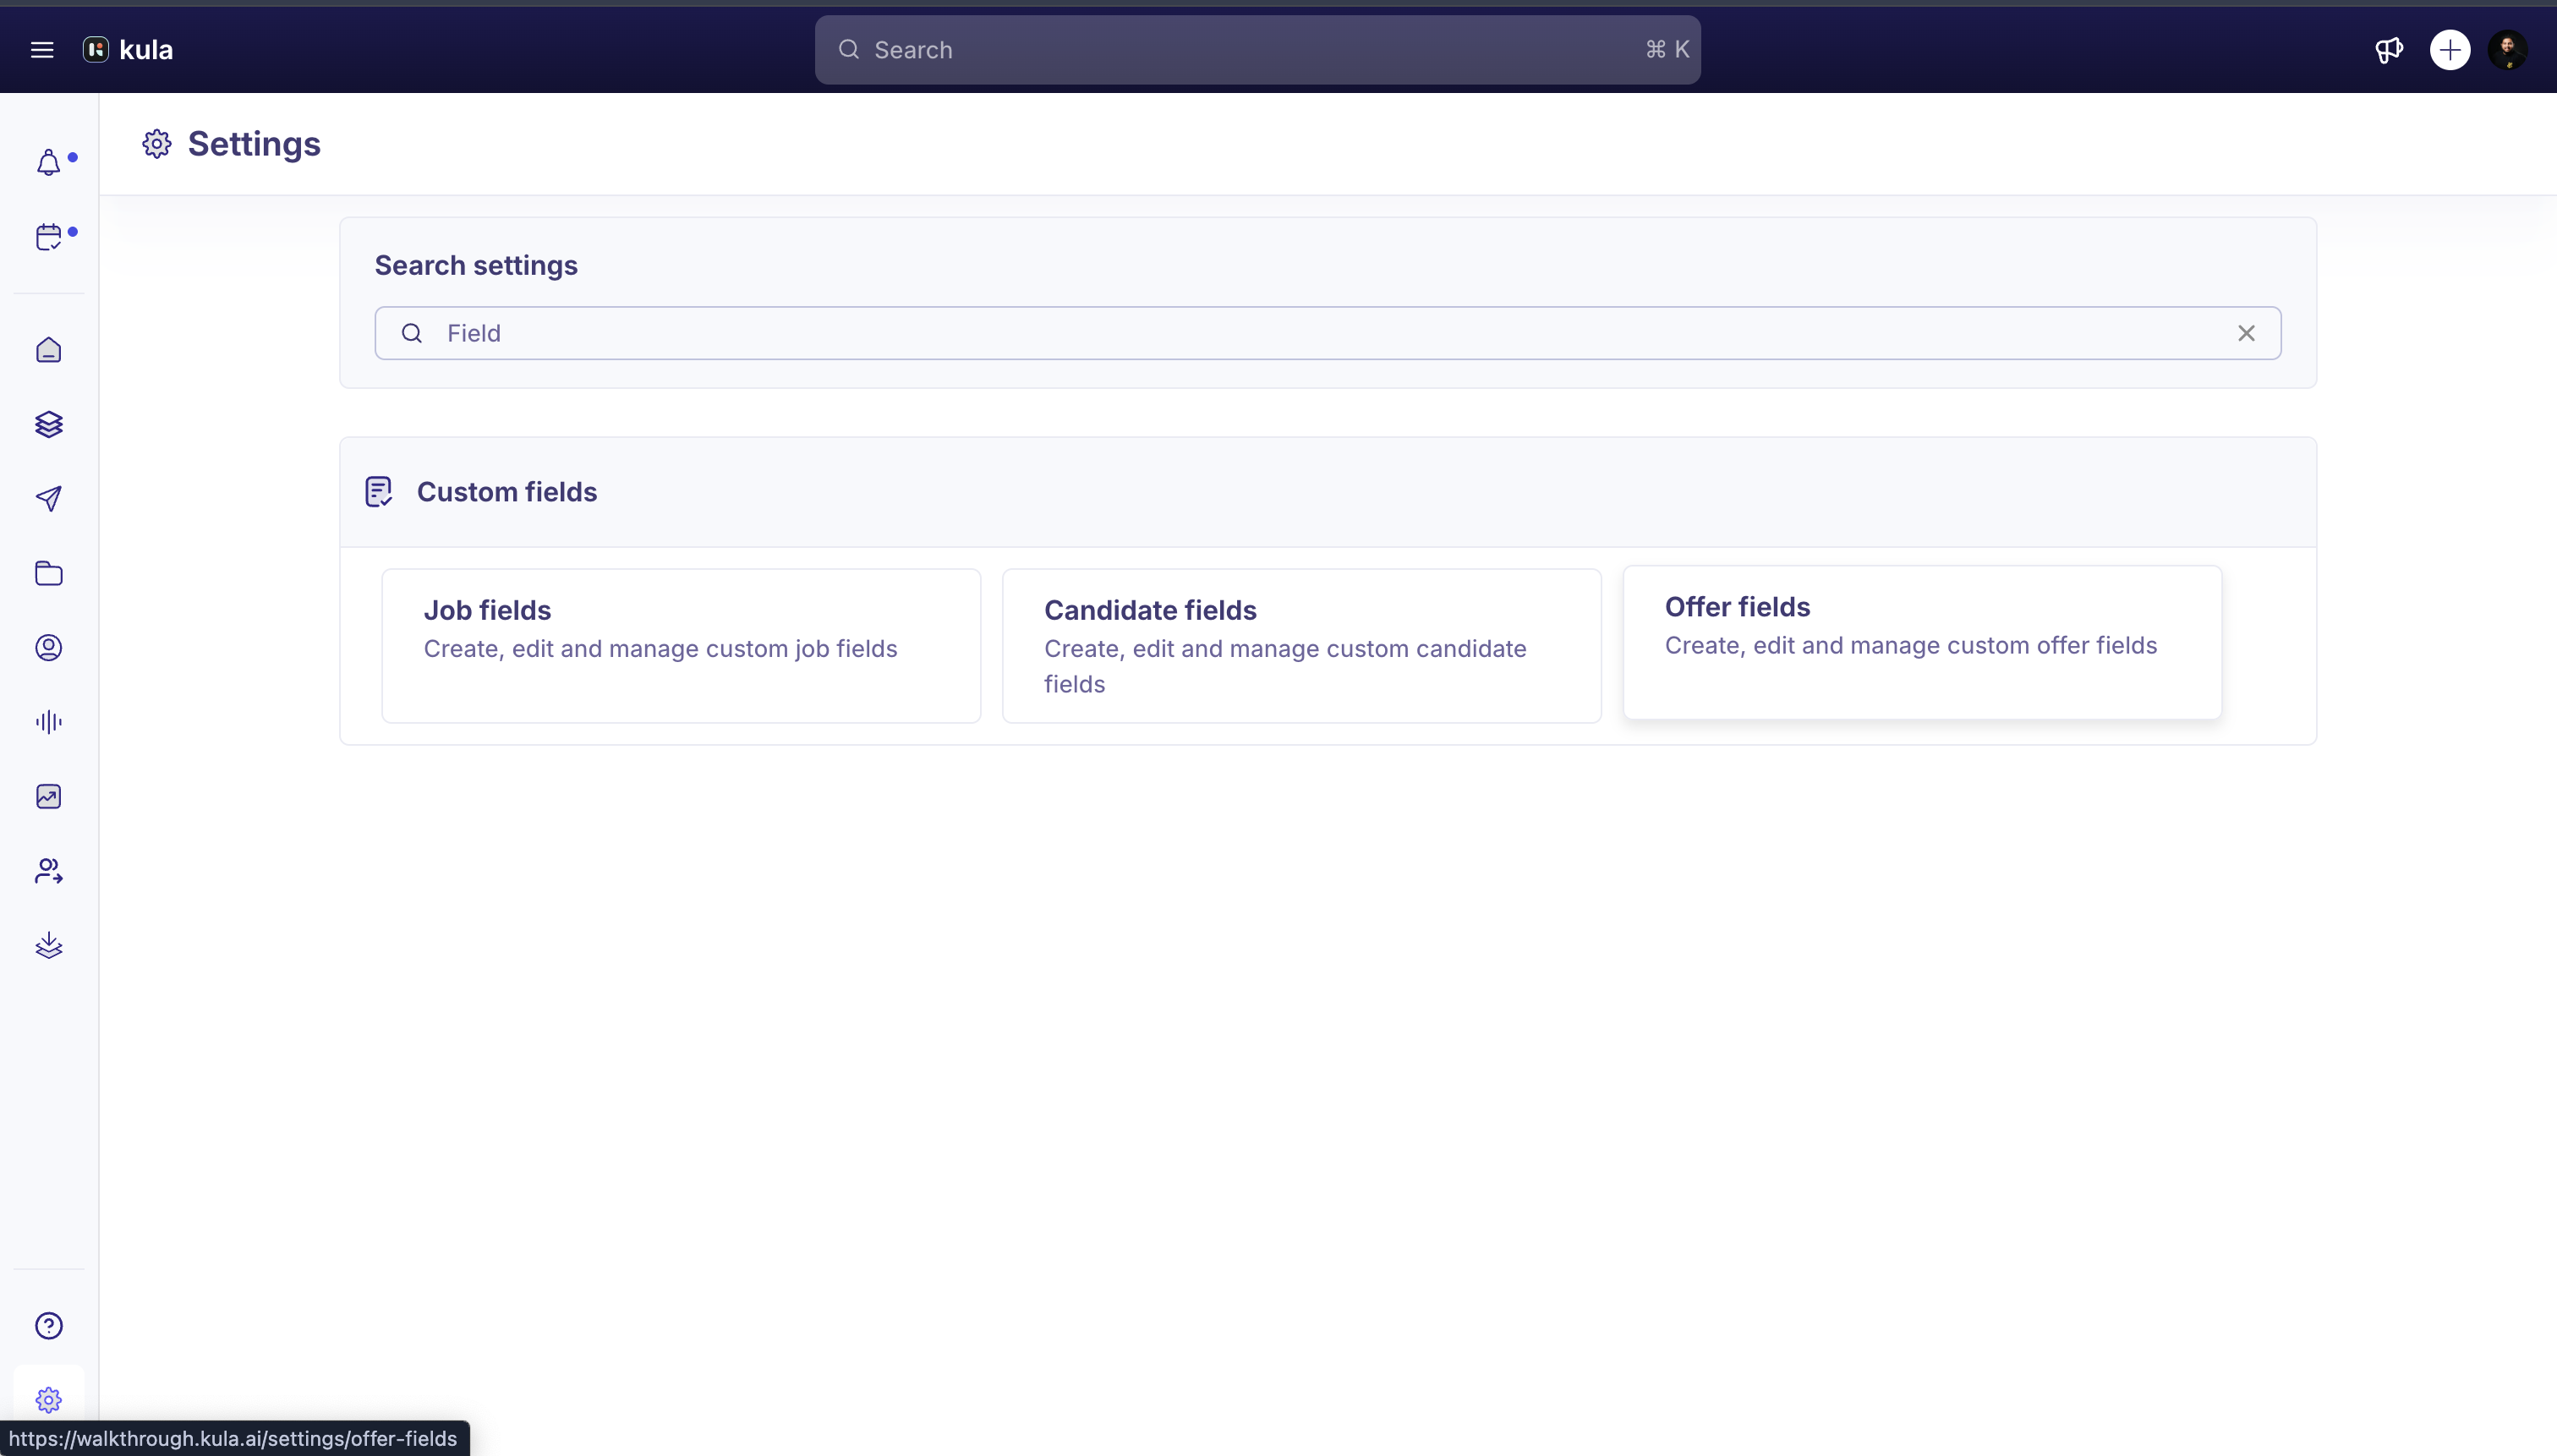Click 'Create, edit and manage custom job fields'
2557x1456 pixels.
660,649
